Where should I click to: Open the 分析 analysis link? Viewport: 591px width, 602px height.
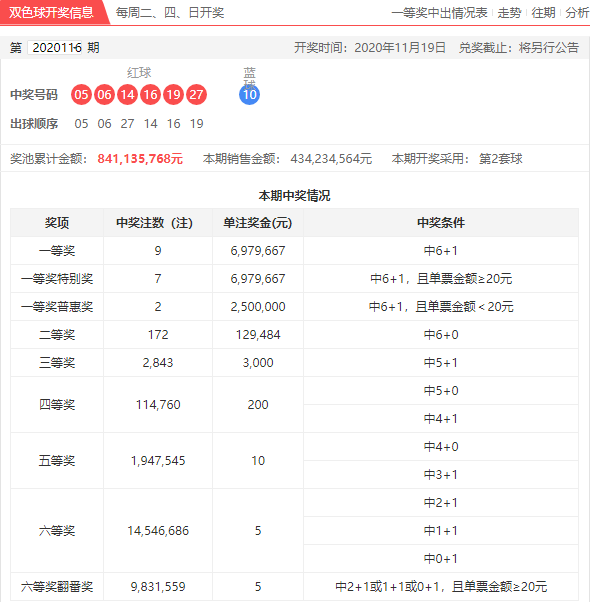[x=577, y=13]
